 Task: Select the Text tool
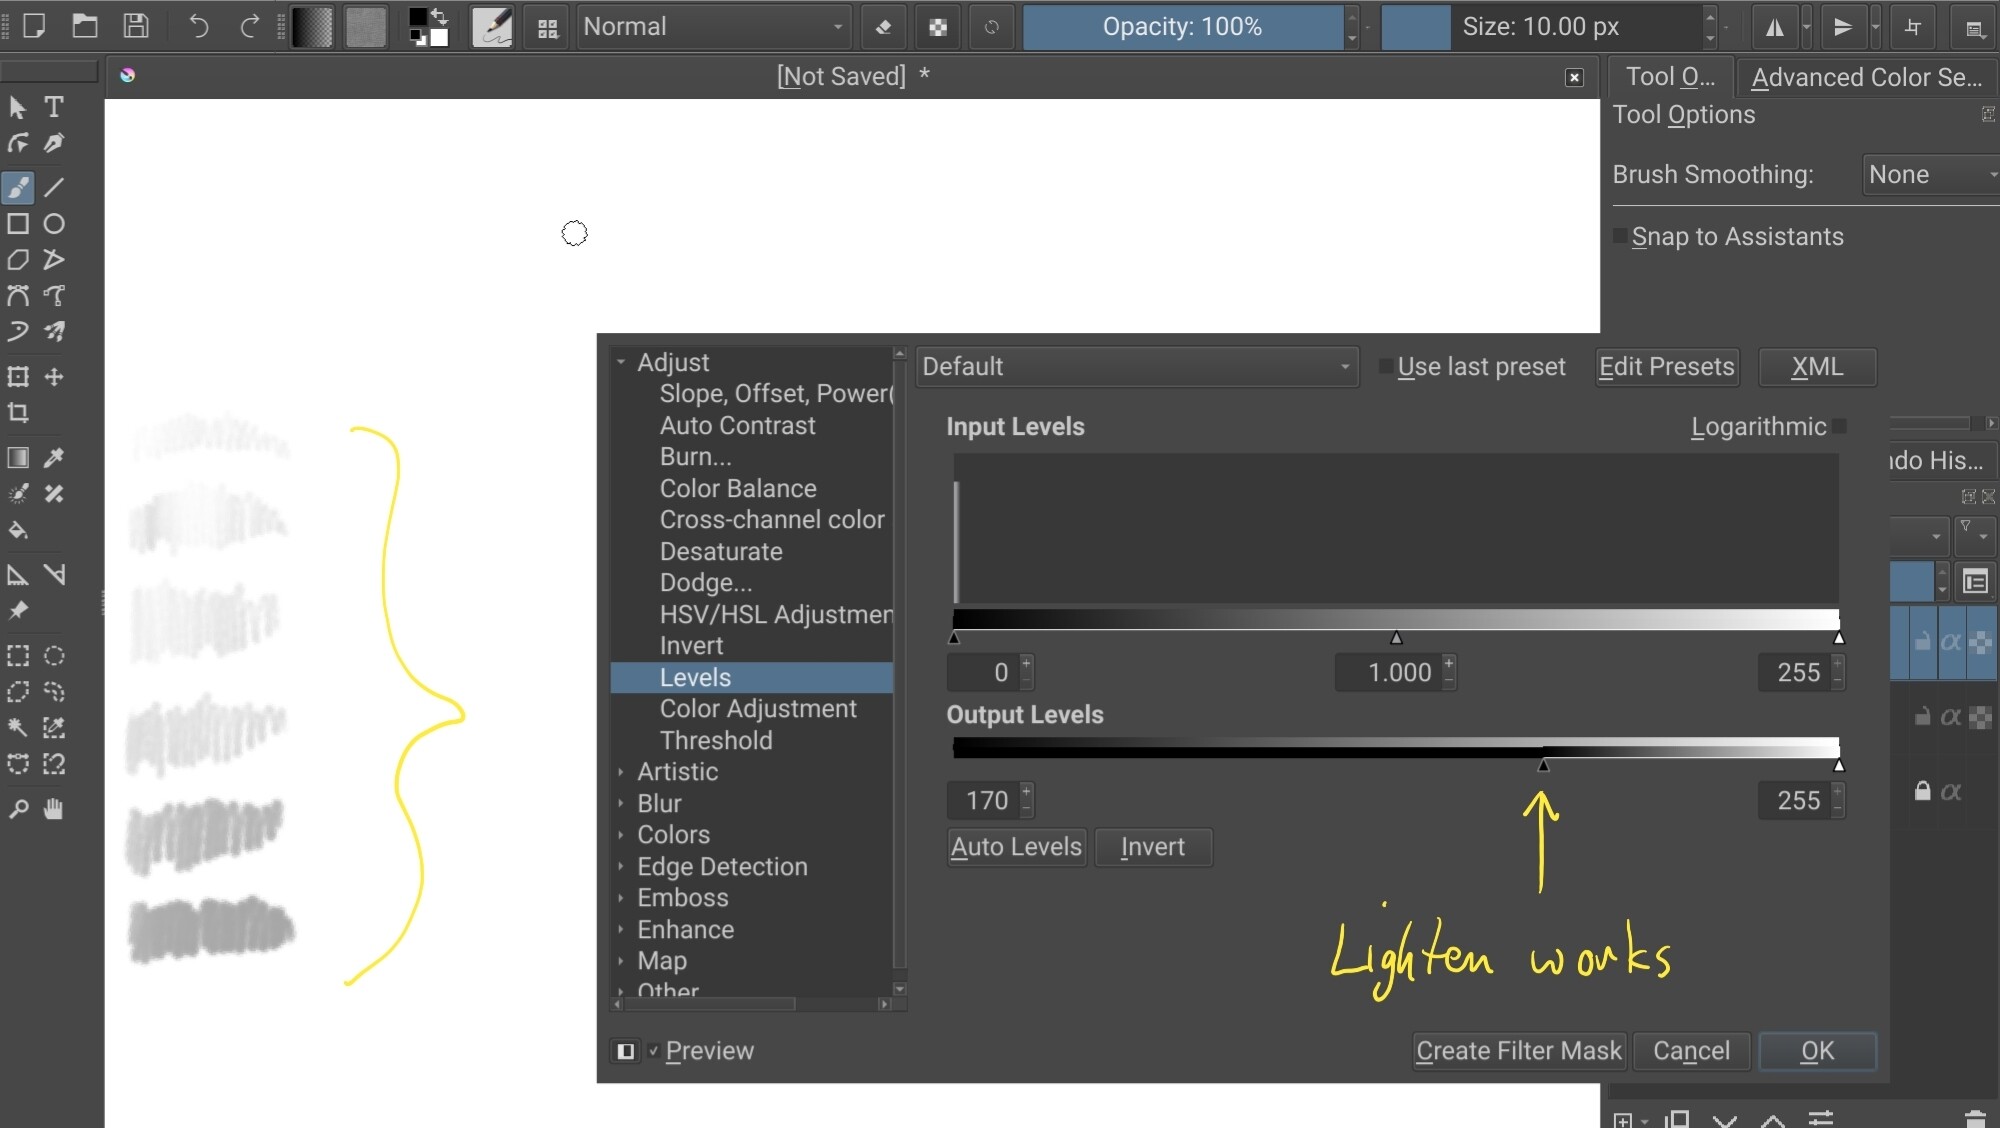point(54,107)
